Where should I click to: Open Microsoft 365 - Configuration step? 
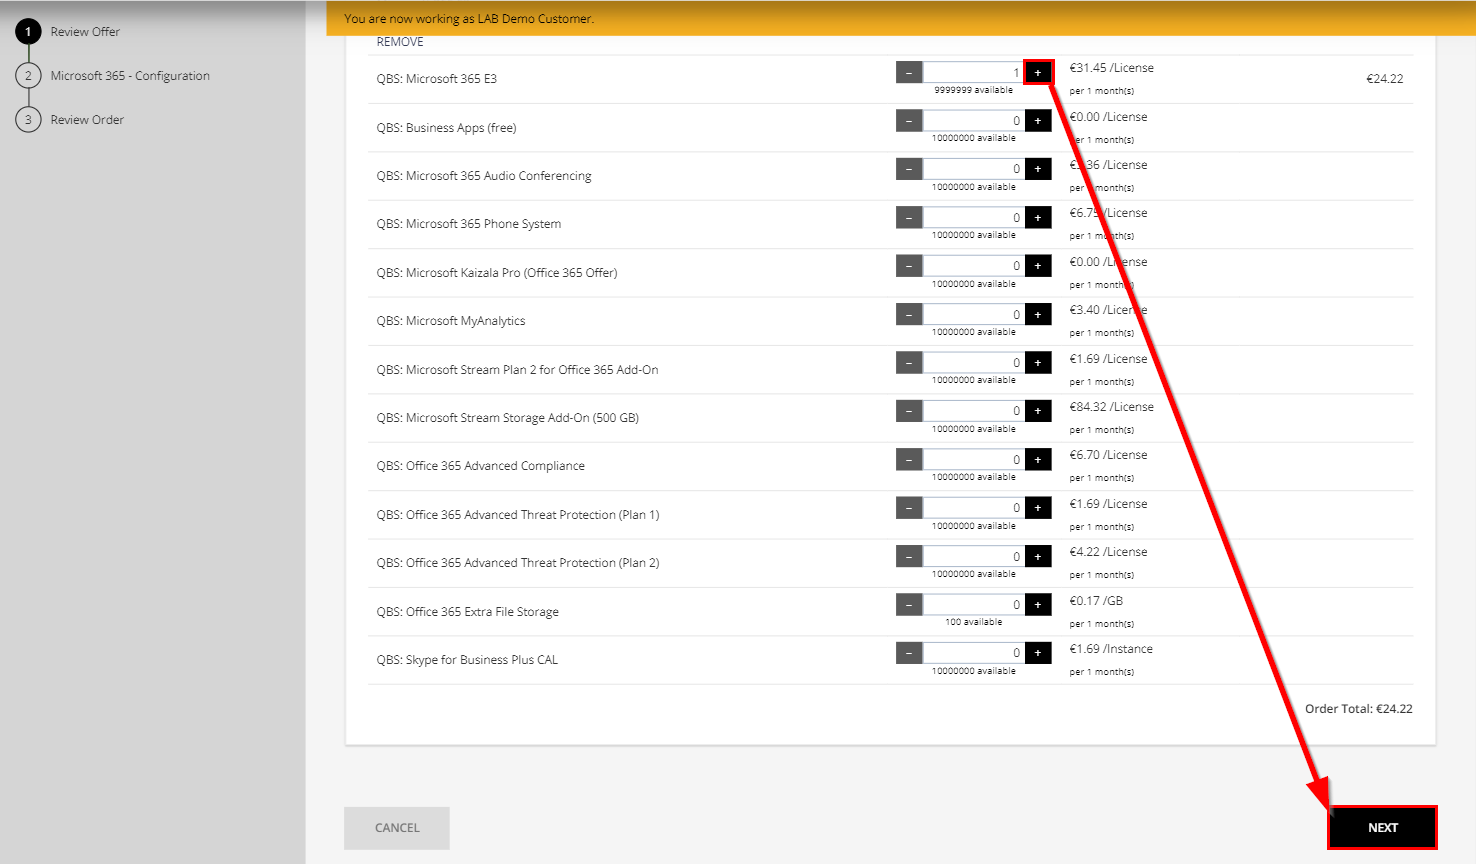(x=113, y=76)
